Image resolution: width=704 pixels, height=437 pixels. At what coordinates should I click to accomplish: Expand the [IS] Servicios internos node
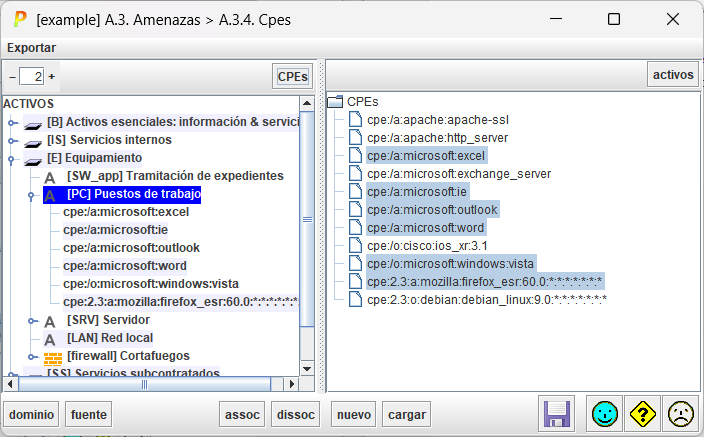[x=13, y=141]
